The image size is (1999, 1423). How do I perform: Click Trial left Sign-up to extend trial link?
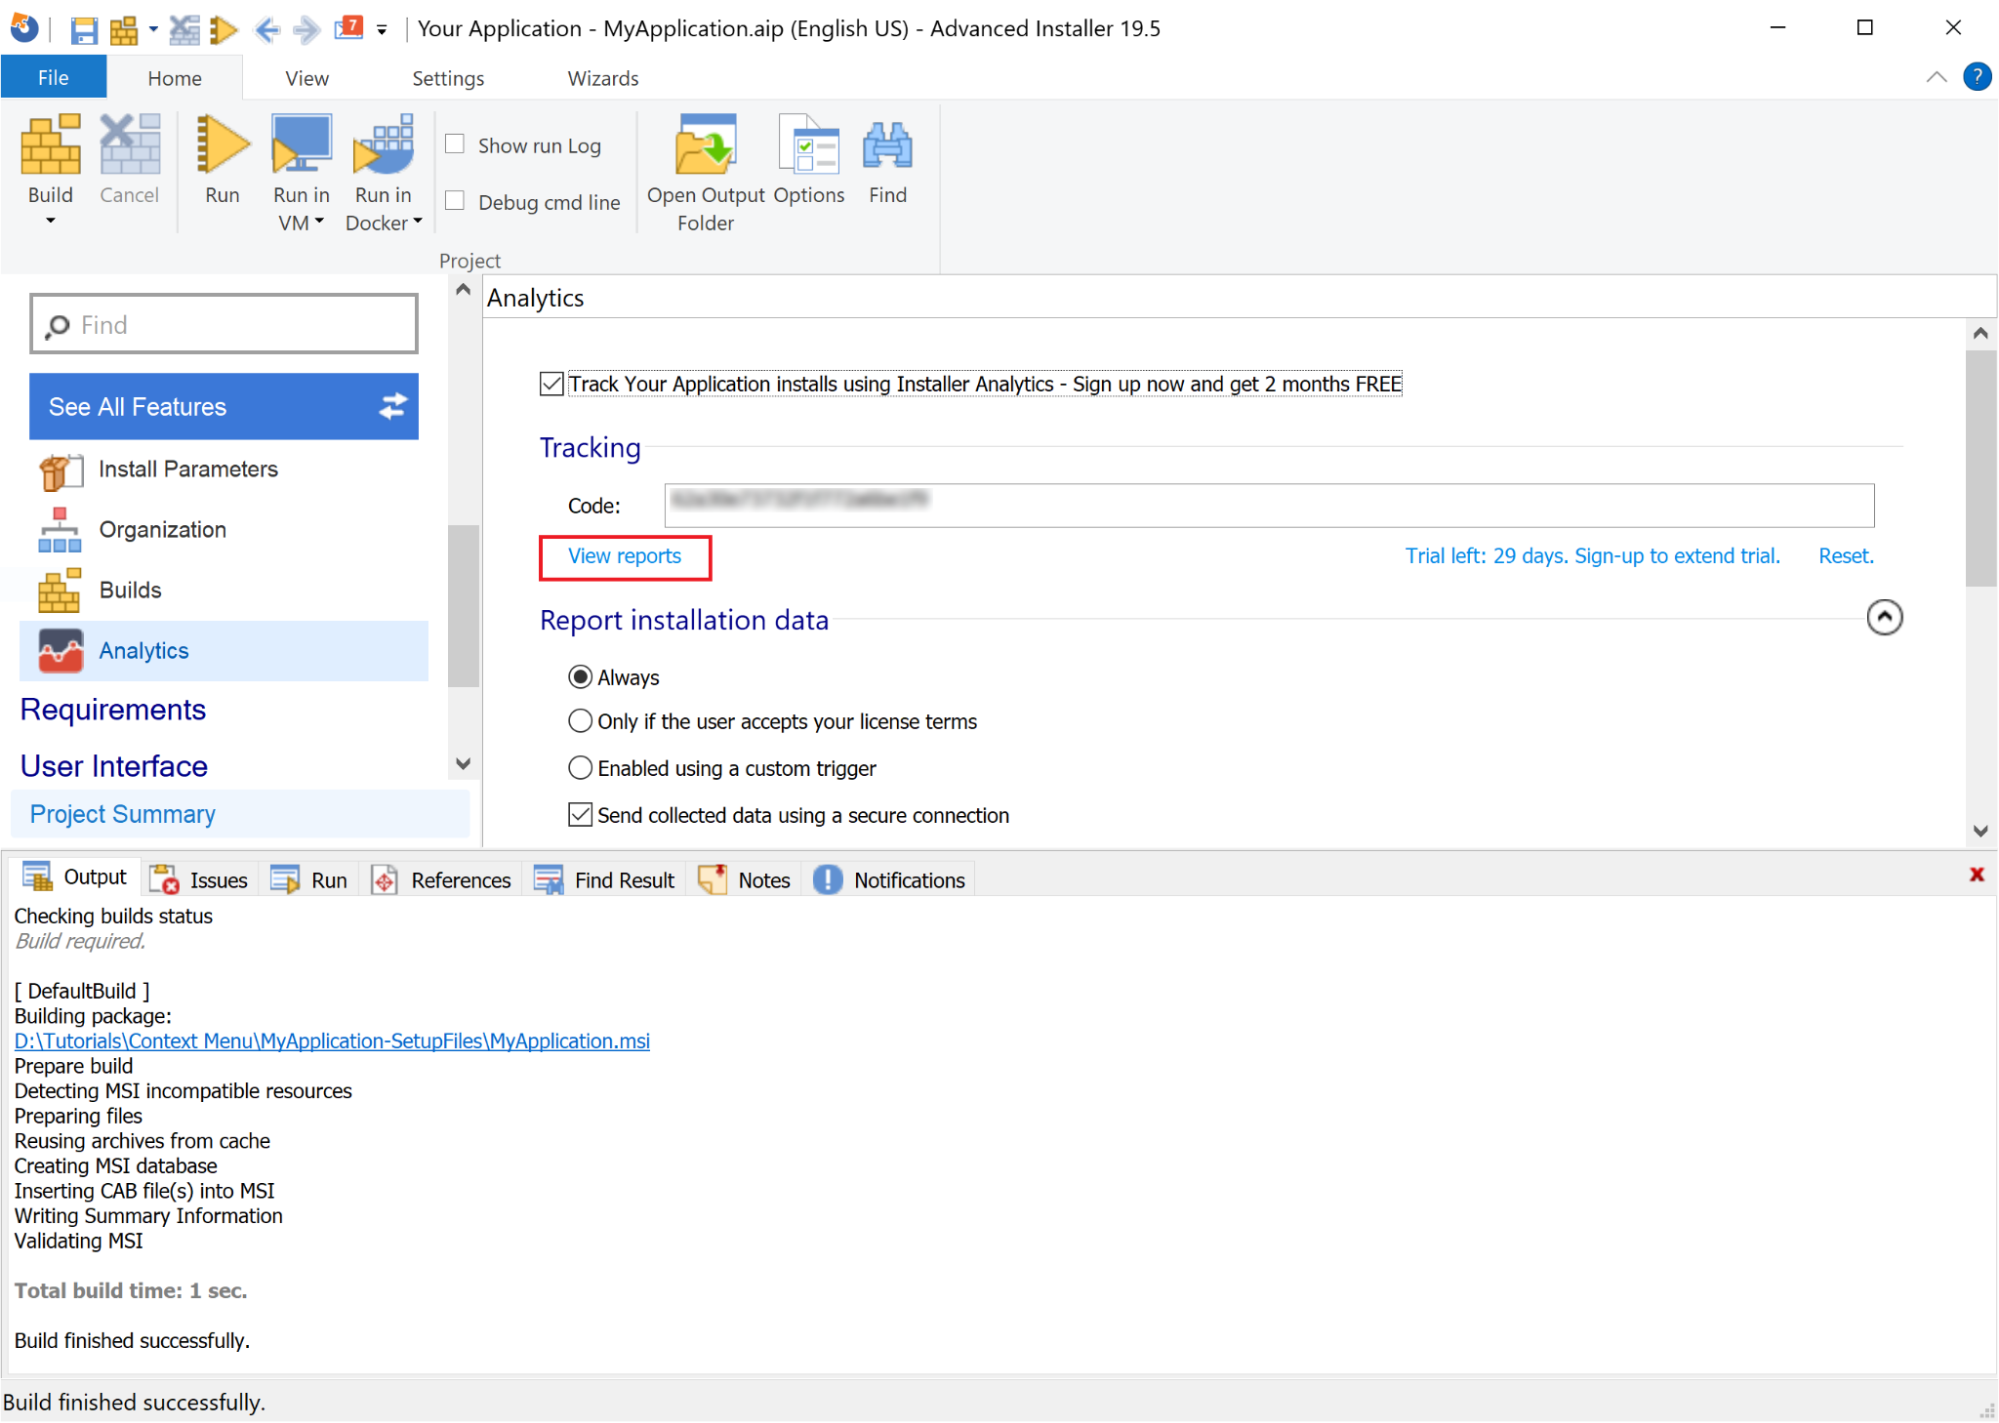coord(1592,556)
